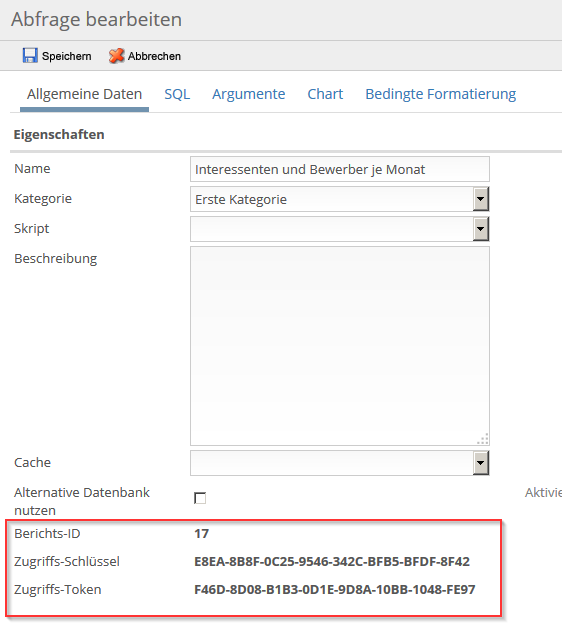This screenshot has height=638, width=562.
Task: Click the orange X cancel icon
Action: 116,56
